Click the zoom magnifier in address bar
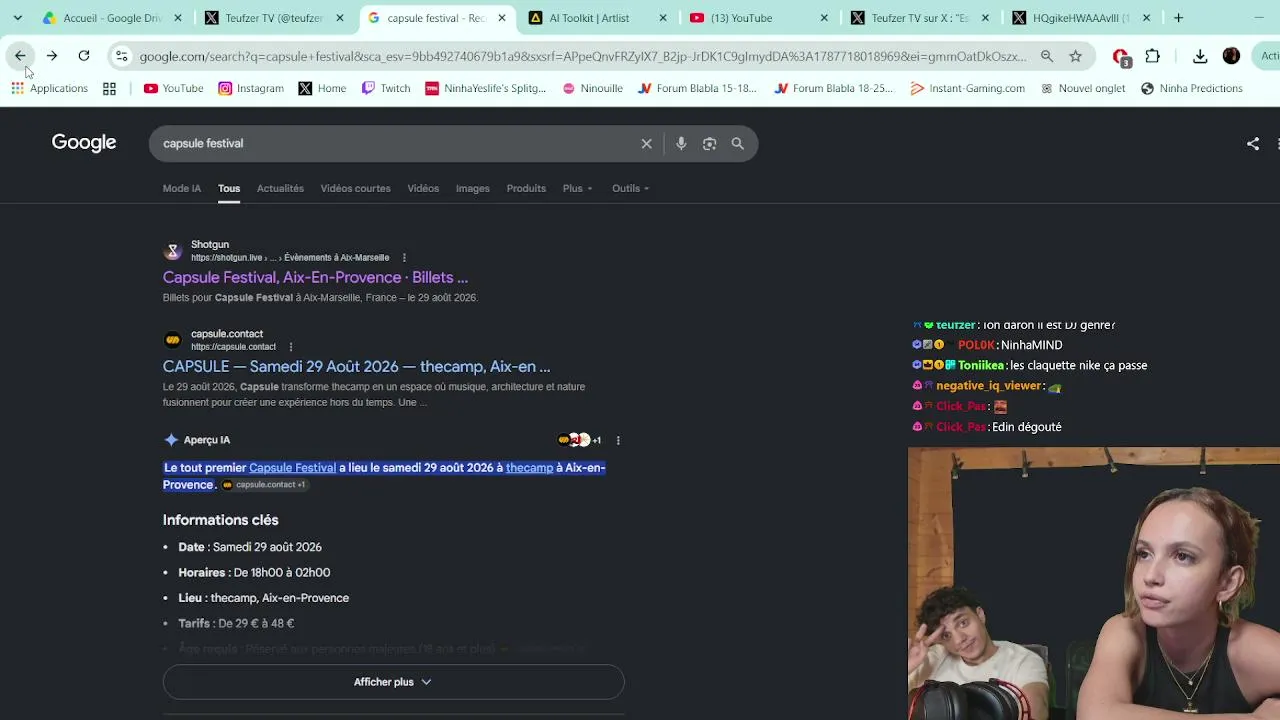This screenshot has height=720, width=1280. tap(1047, 56)
